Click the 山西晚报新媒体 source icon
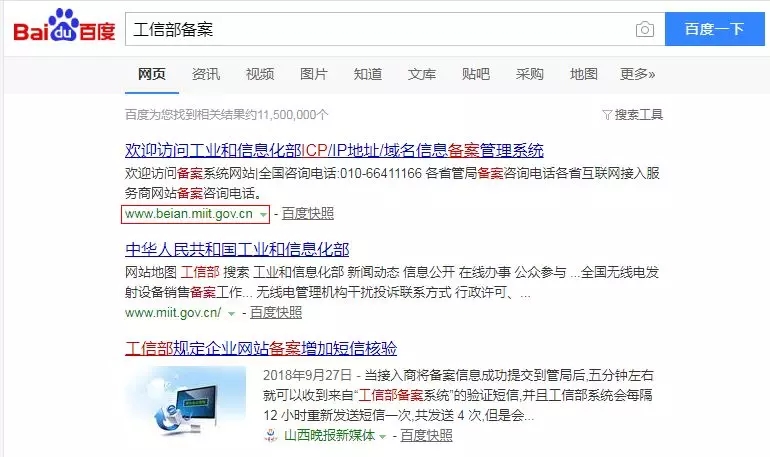Screen dimensions: 770x457 (x=271, y=435)
